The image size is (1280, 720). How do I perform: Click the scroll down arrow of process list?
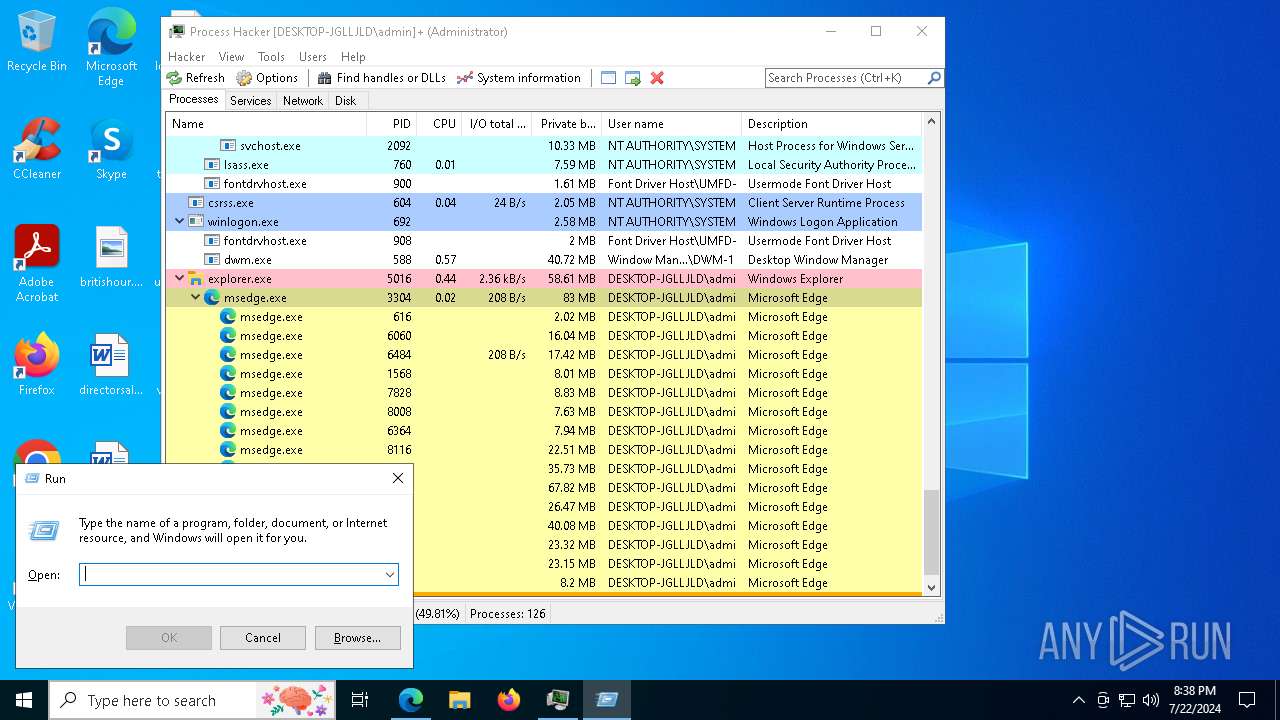click(x=932, y=588)
